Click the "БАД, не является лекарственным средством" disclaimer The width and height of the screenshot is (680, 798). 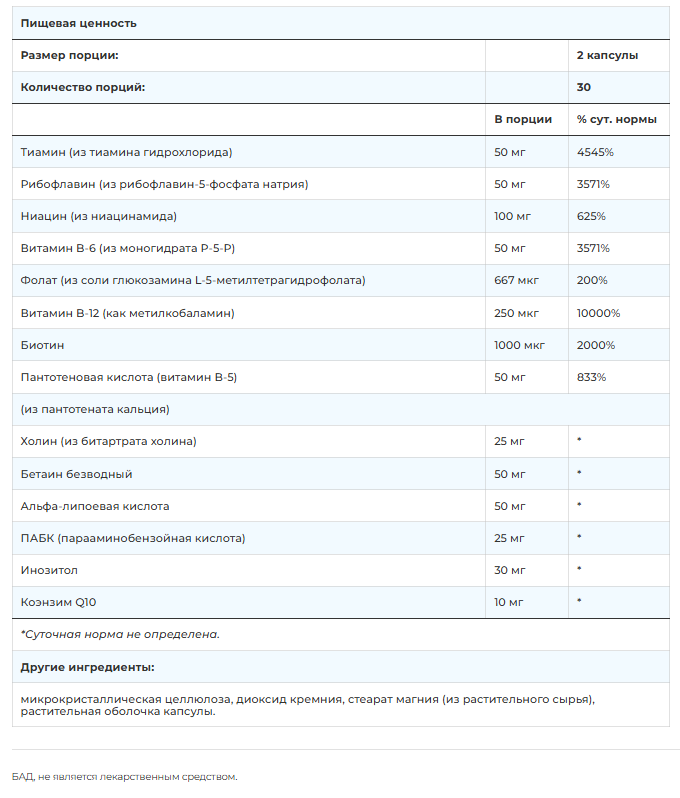[125, 776]
